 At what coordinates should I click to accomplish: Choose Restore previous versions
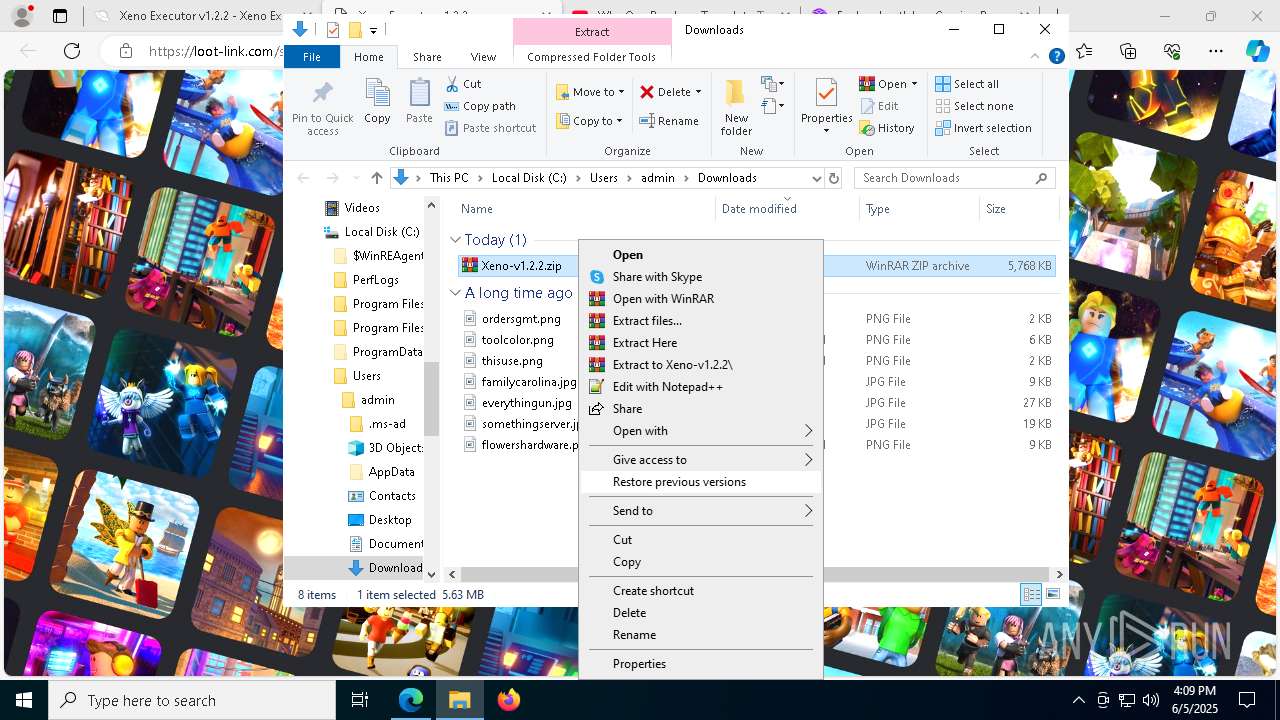coord(700,482)
